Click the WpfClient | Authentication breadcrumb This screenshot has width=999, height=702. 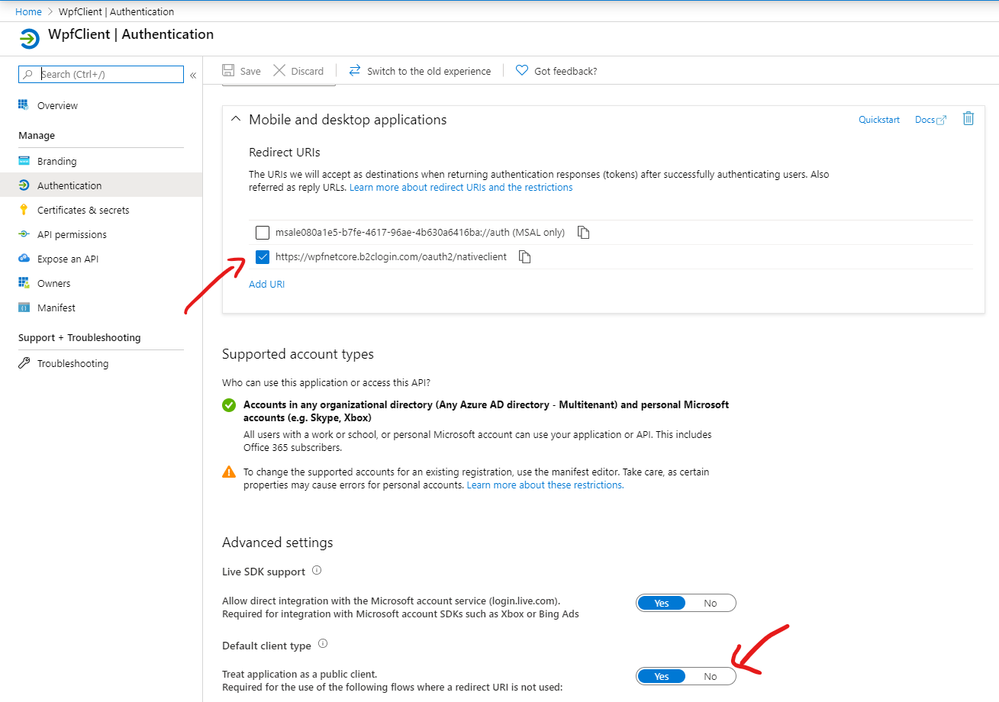pyautogui.click(x=116, y=11)
